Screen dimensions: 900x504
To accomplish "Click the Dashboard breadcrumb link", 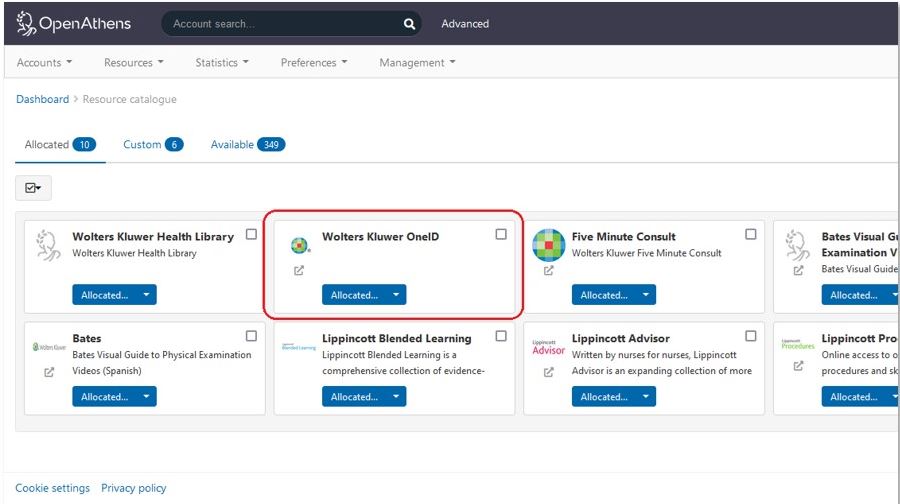I will (x=42, y=99).
